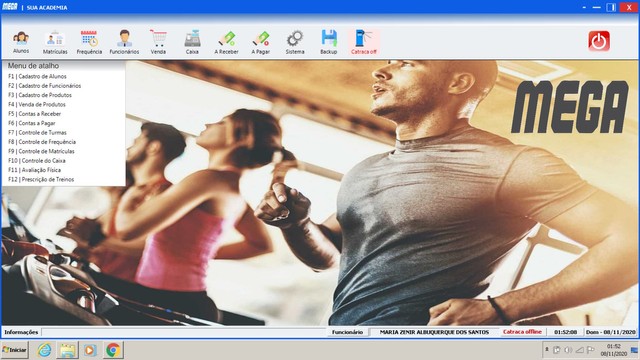Open the Alunos module icon
Viewport: 640px width, 360px height.
(21, 42)
